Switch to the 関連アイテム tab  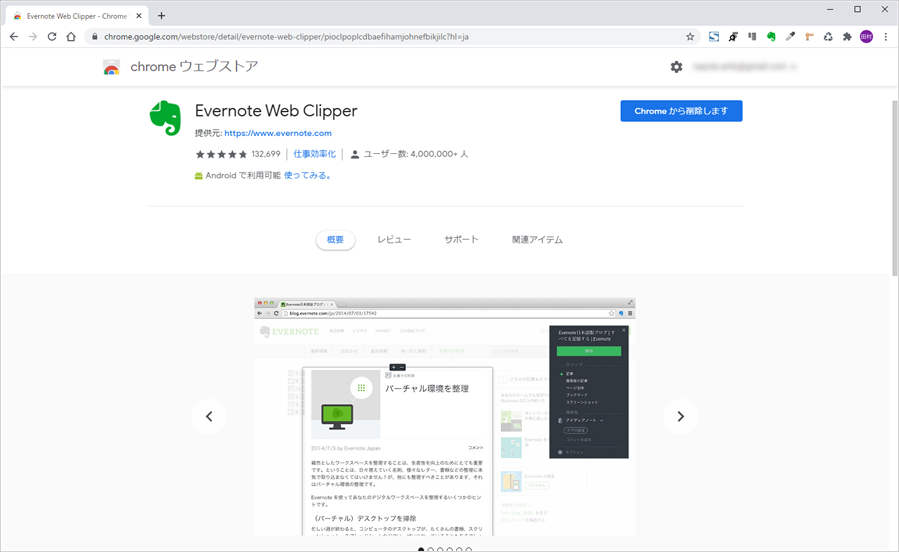[x=537, y=240]
